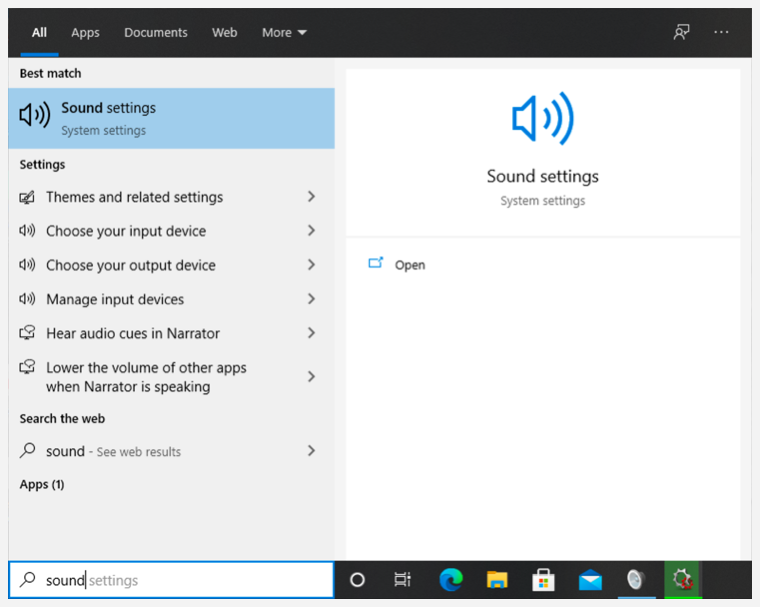This screenshot has height=607, width=760.
Task: Open the More filter dropdown
Action: (x=284, y=32)
